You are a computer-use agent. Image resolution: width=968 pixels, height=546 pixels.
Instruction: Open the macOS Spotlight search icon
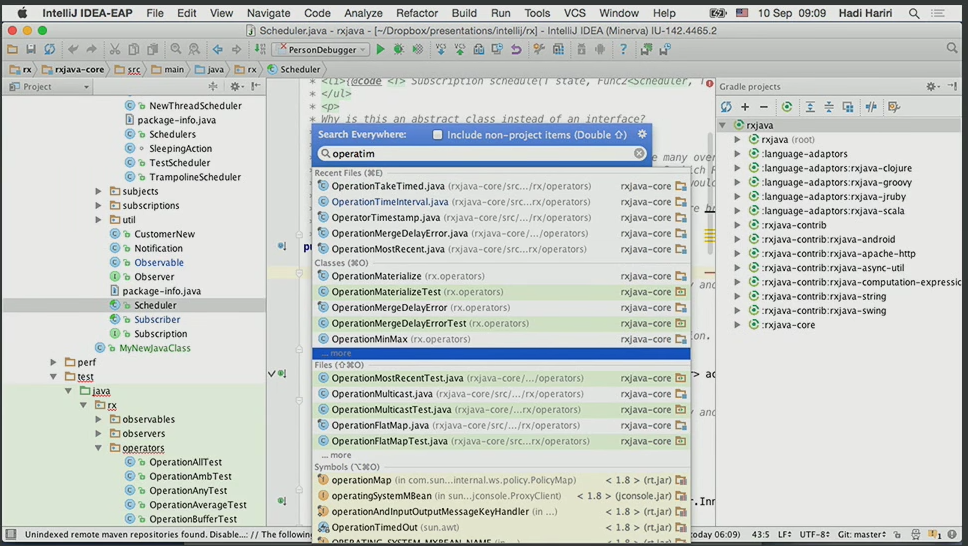[x=914, y=13]
